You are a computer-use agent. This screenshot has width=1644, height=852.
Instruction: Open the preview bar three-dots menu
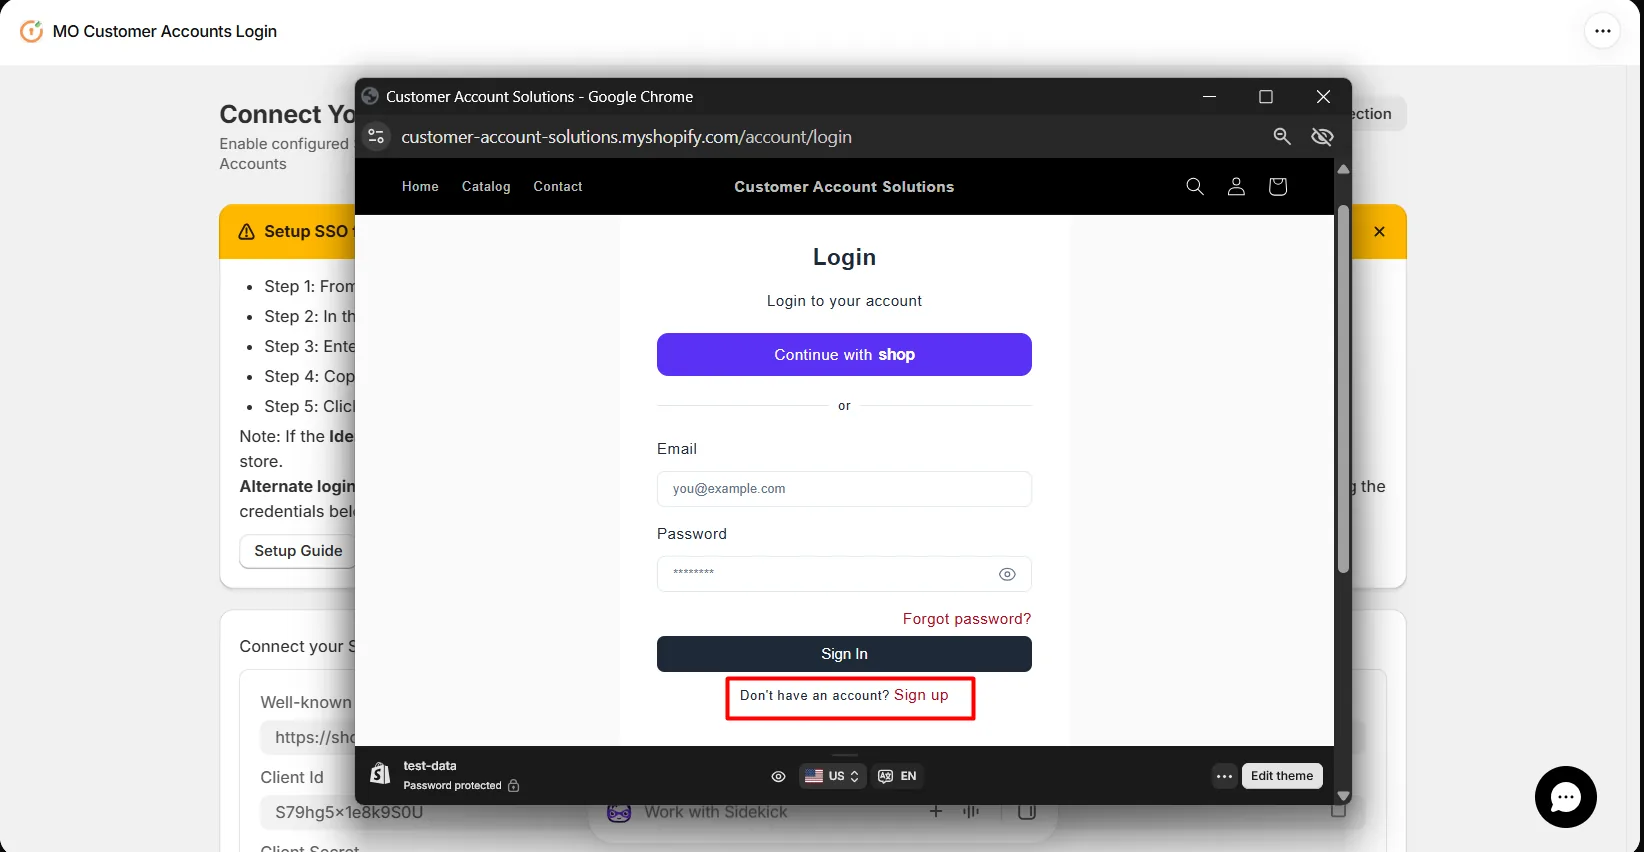(x=1224, y=776)
